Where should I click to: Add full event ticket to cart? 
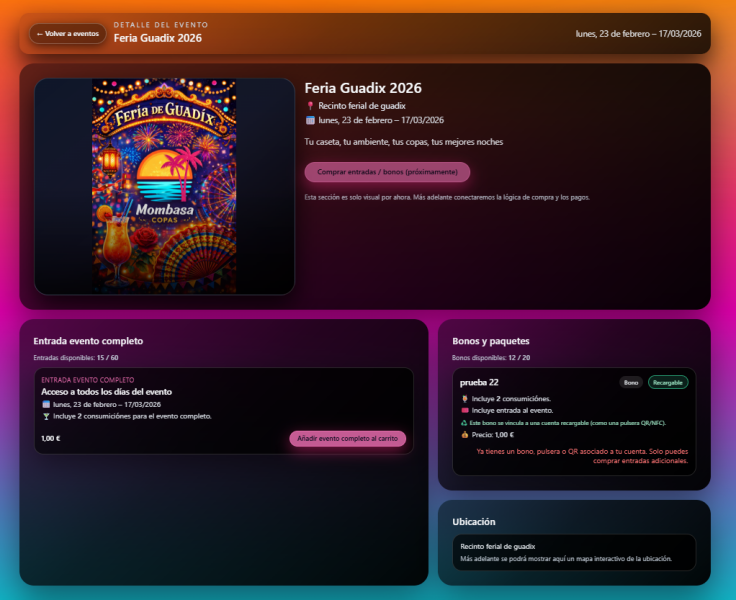pos(347,439)
